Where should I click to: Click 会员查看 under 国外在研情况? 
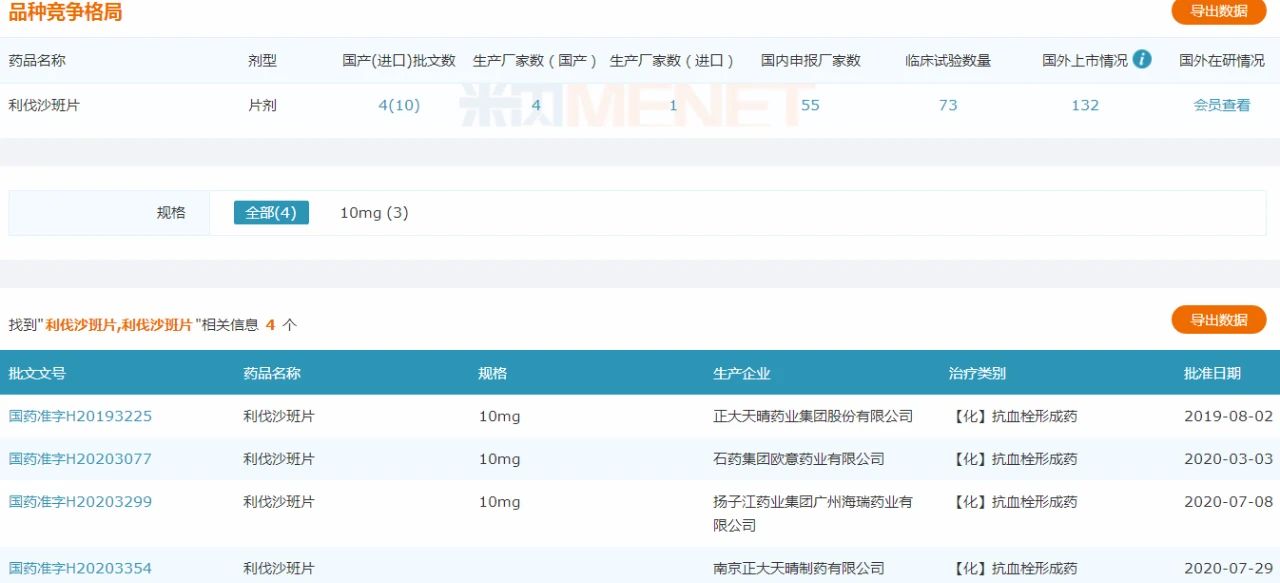[1222, 105]
